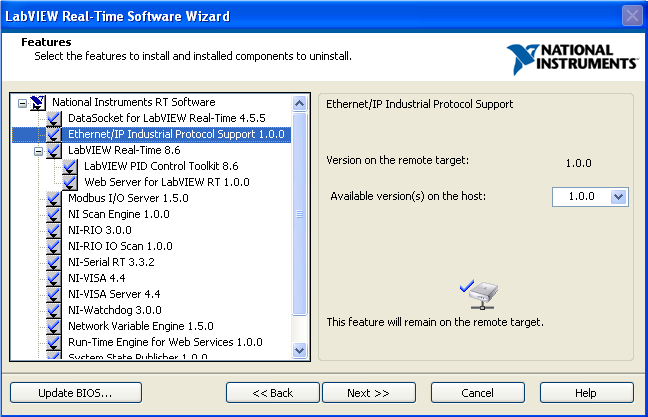Select NI-RIO IO Scan 1.0.0
This screenshot has height=417, width=648.
point(120,246)
